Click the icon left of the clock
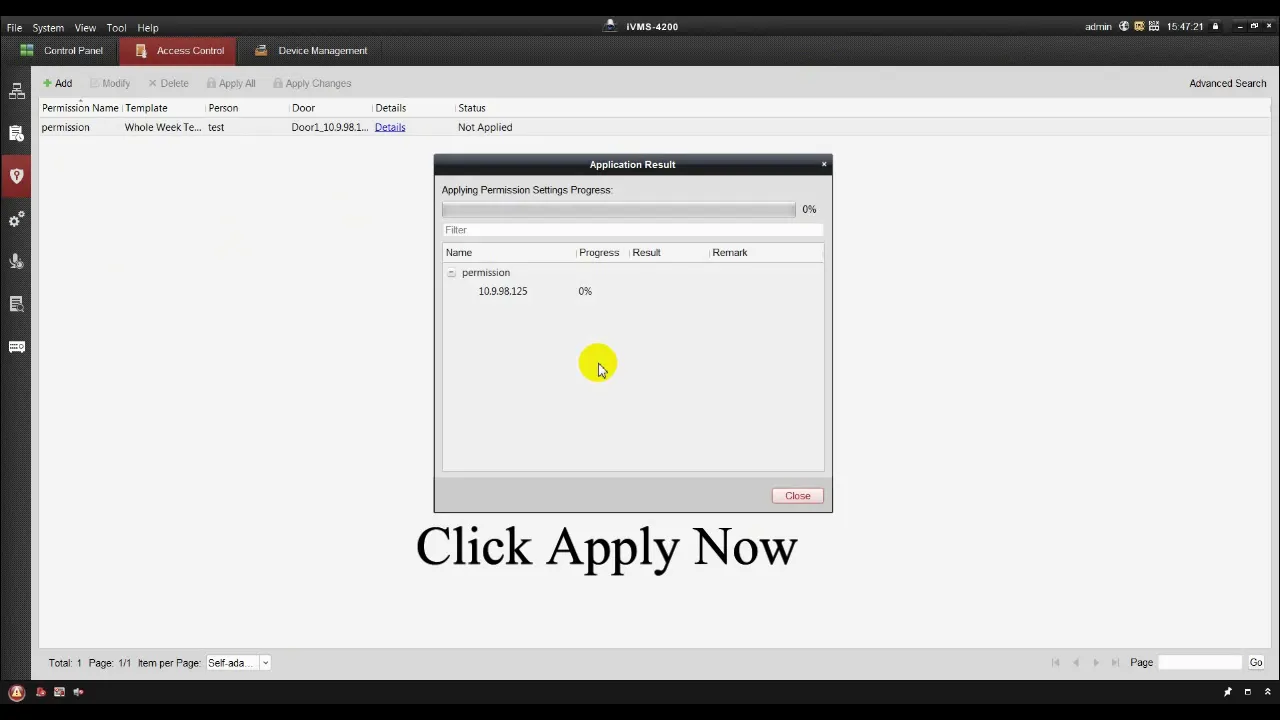Screen dimensions: 1280x720 pos(1154,27)
